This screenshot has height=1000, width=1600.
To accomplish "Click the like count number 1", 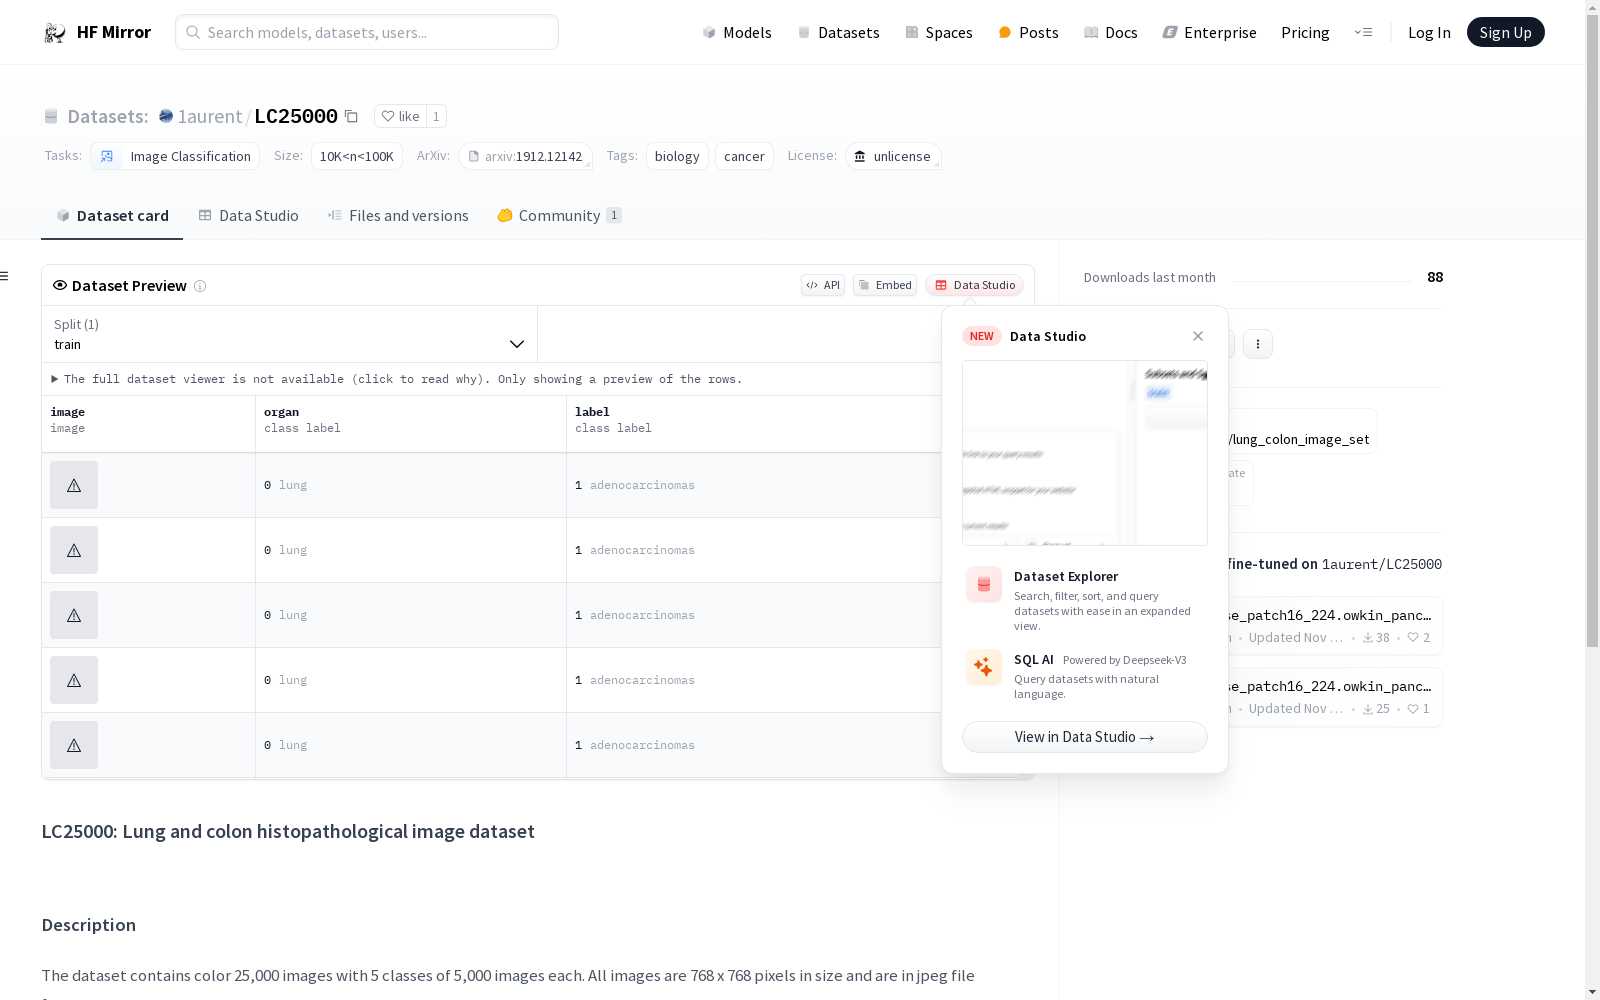I will [x=436, y=116].
